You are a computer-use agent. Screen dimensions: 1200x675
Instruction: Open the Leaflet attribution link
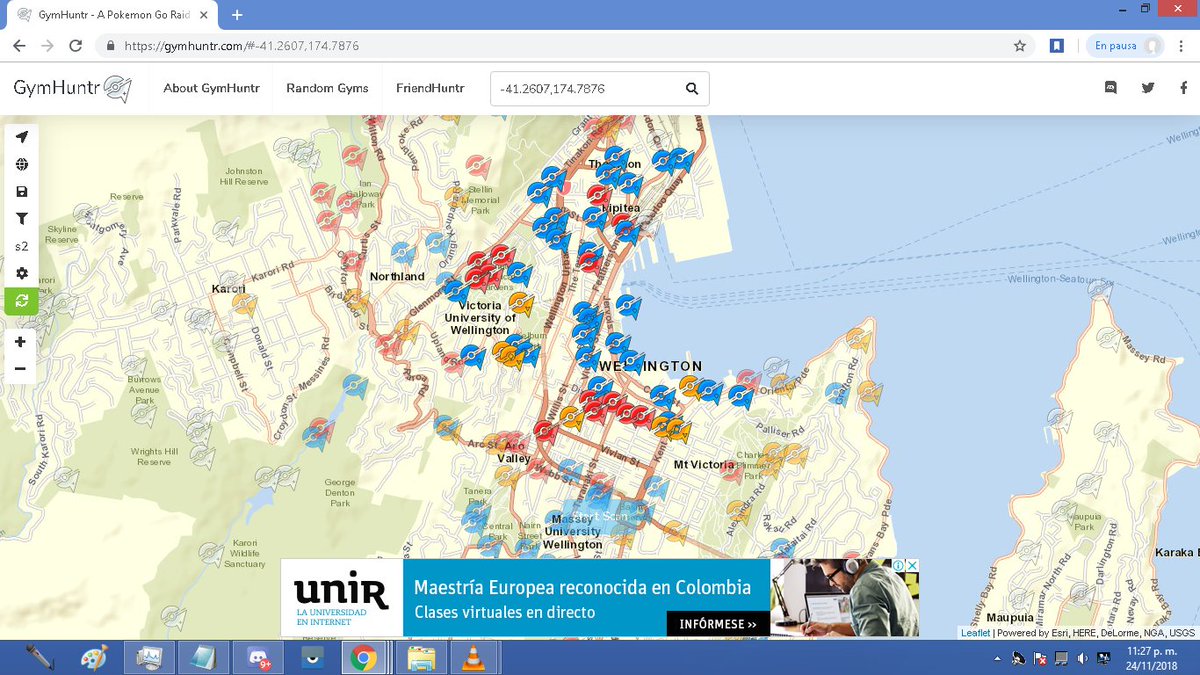(x=975, y=633)
